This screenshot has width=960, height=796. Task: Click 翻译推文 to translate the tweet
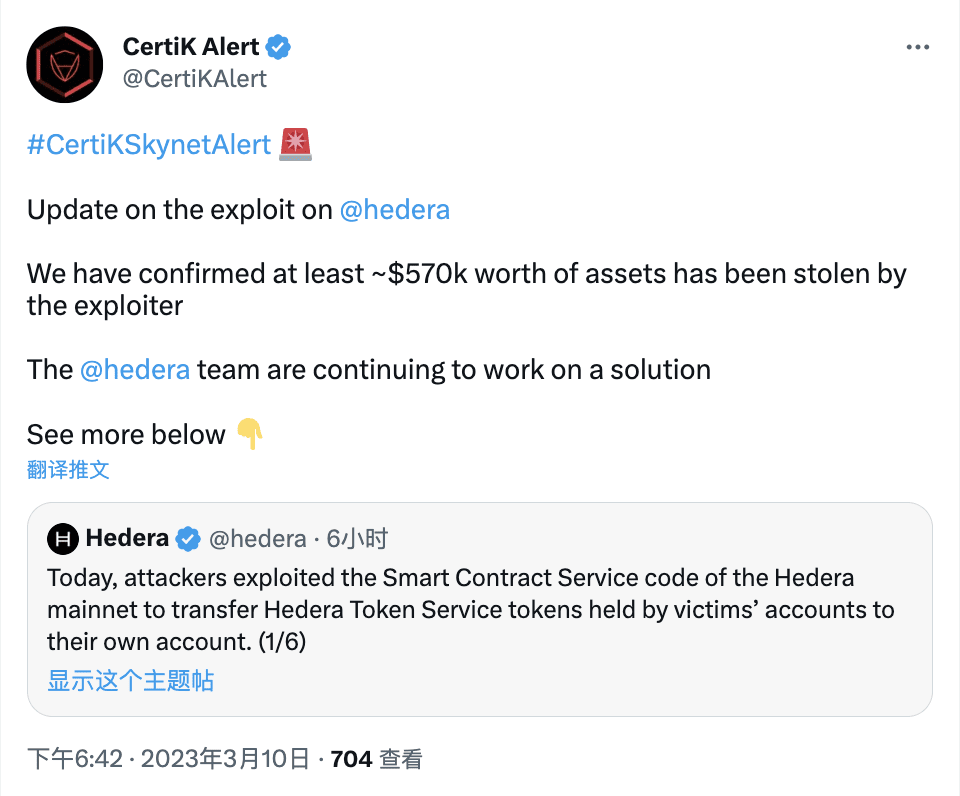(x=68, y=469)
